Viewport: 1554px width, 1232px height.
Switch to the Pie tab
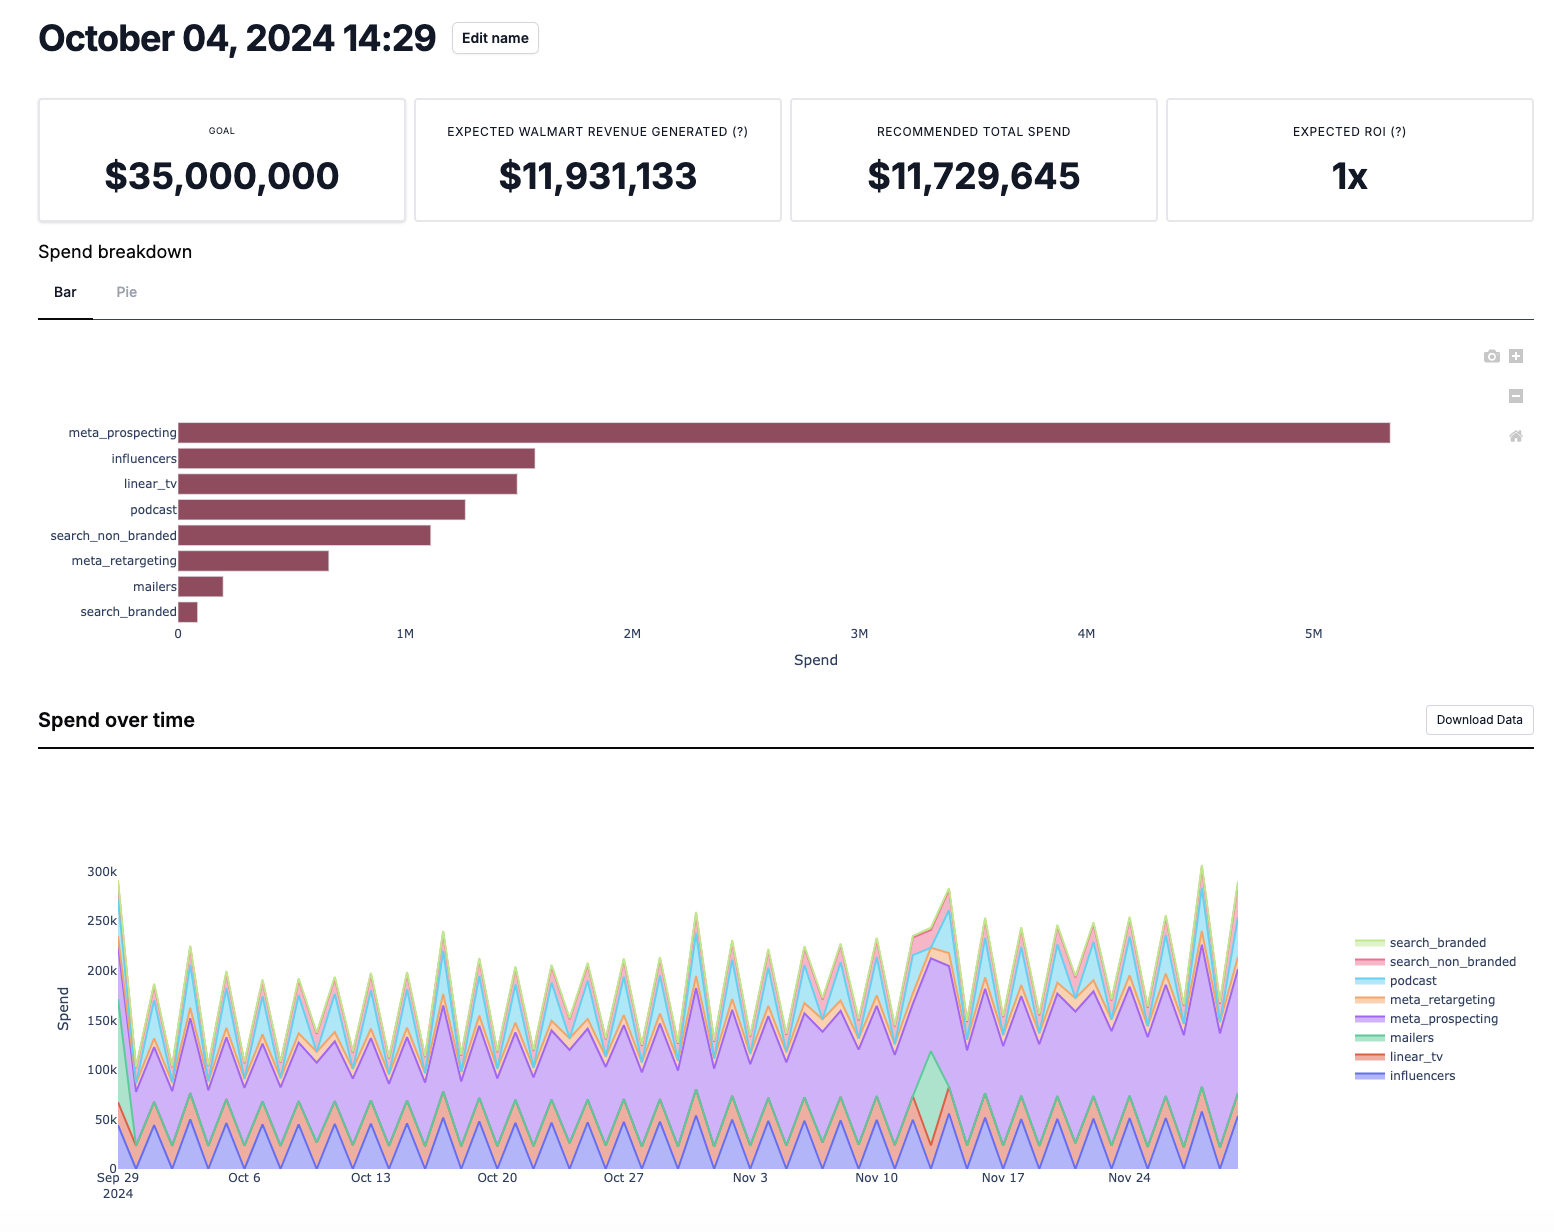pyautogui.click(x=126, y=292)
